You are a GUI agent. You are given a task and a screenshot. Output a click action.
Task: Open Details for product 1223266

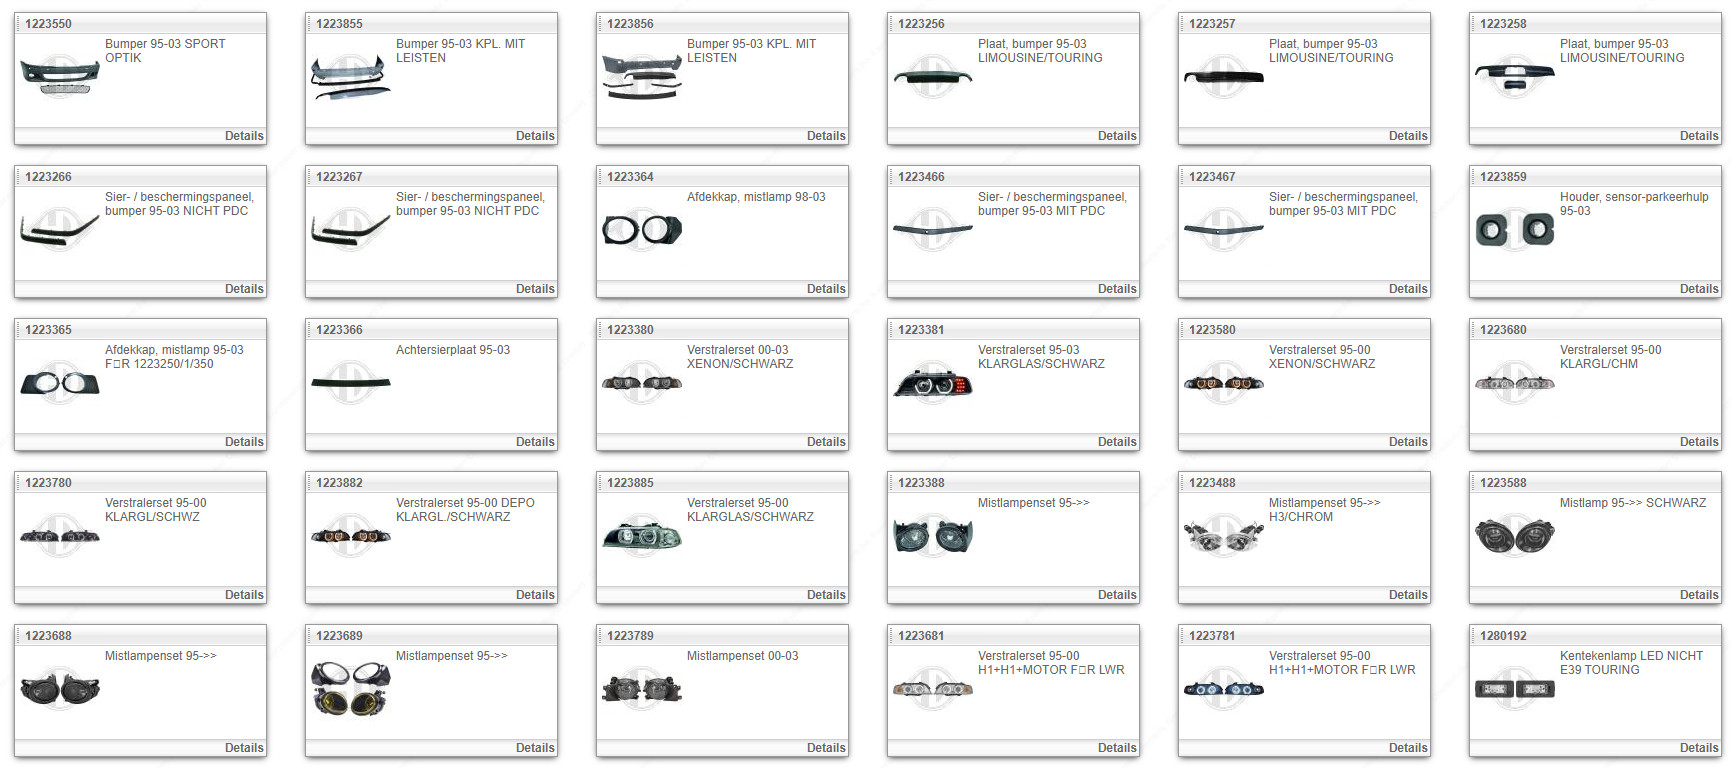pos(244,289)
